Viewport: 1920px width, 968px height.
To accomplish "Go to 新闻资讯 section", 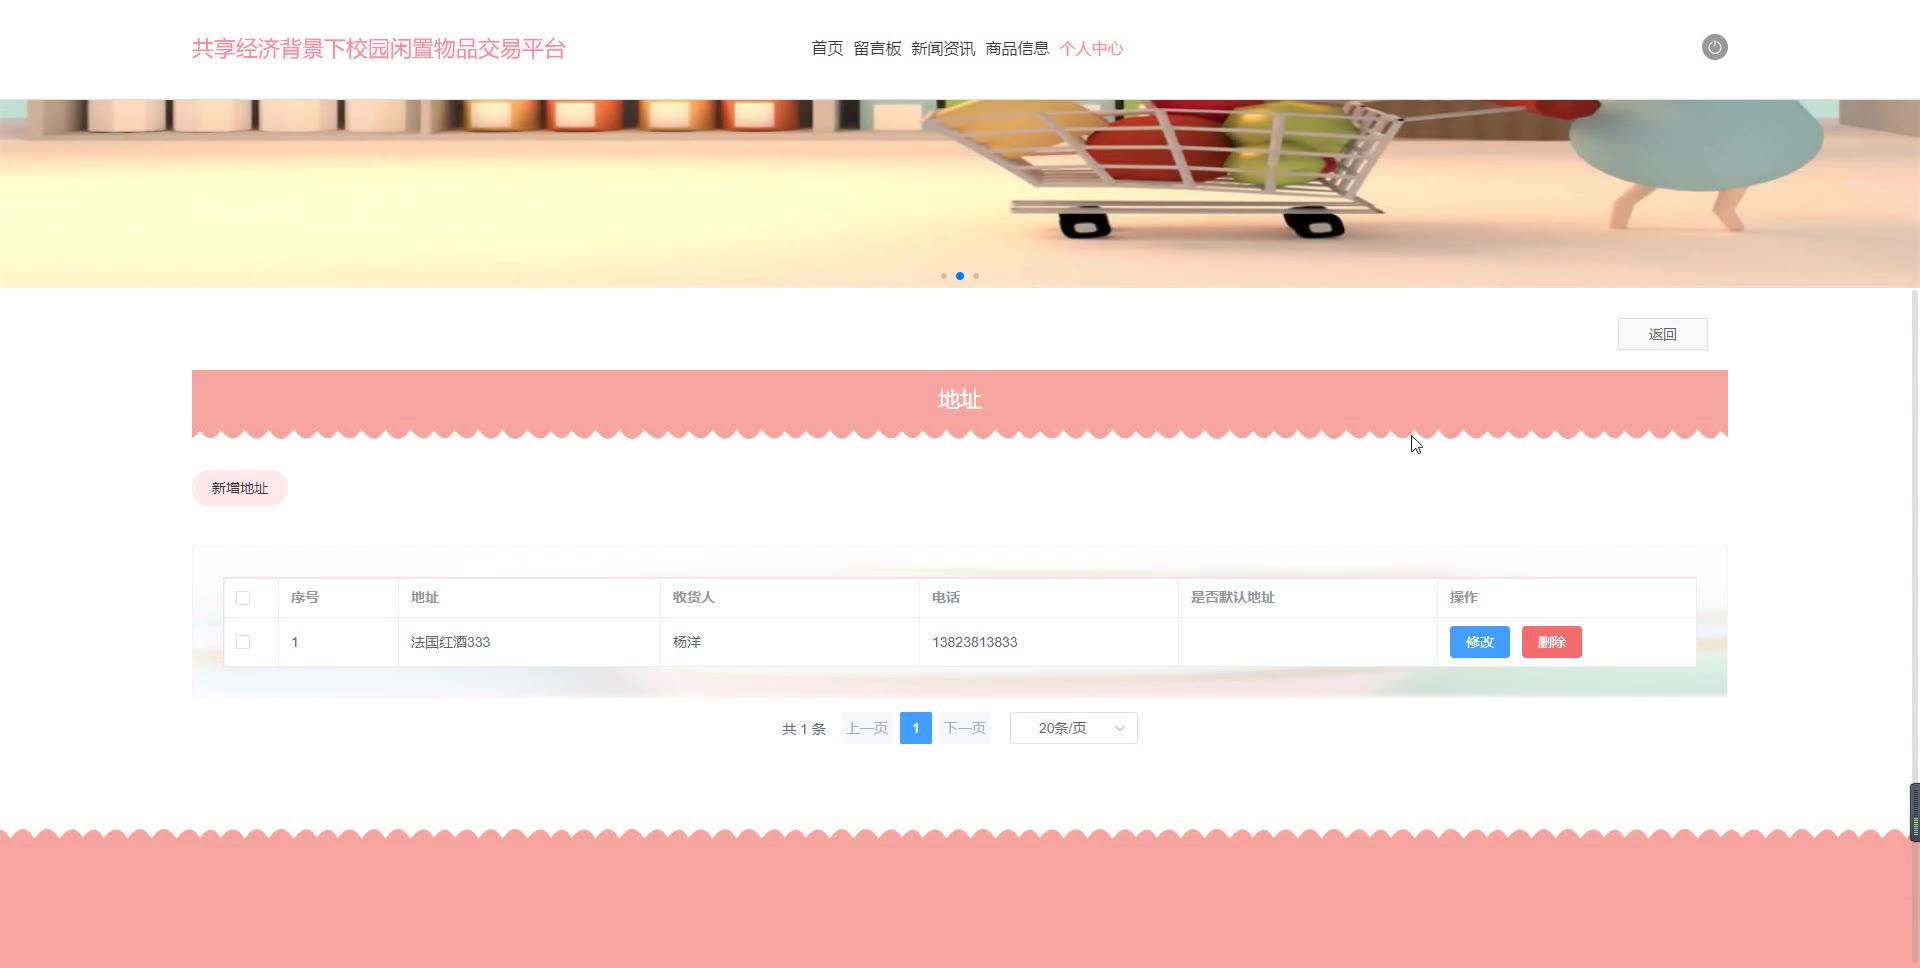I will coord(943,48).
